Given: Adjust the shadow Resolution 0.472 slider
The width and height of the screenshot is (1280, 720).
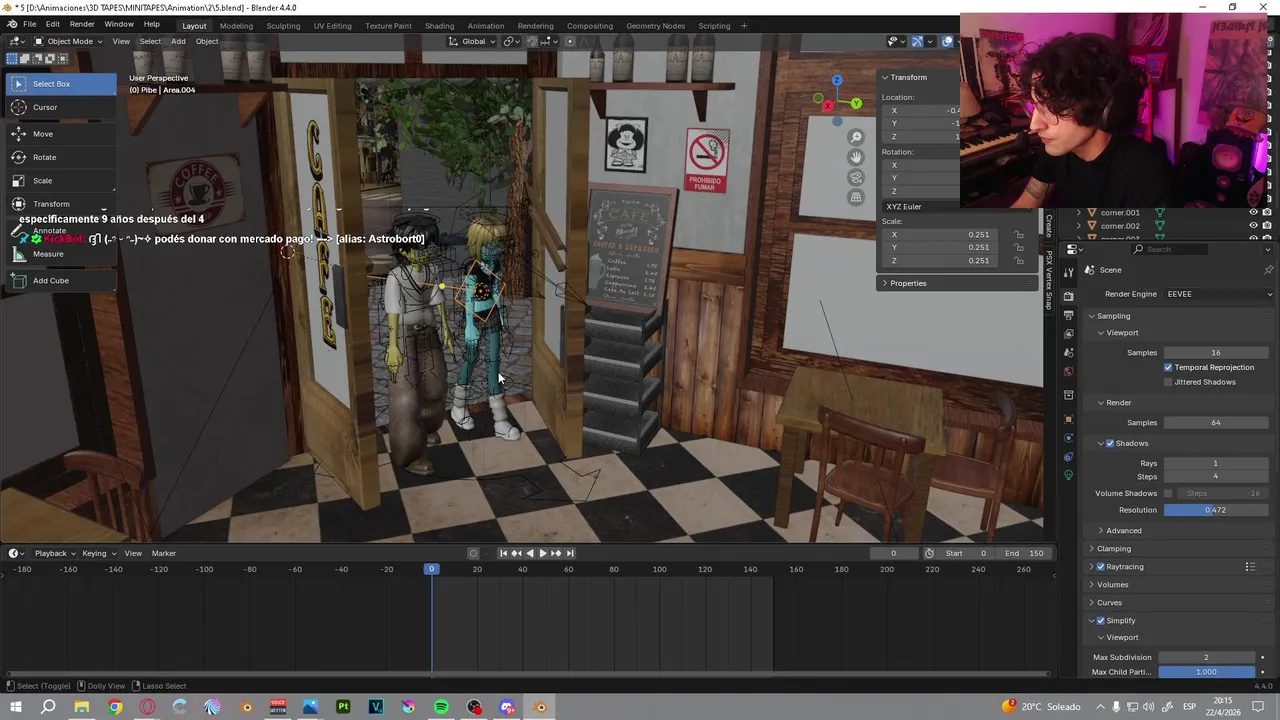Looking at the screenshot, I should pos(1215,510).
